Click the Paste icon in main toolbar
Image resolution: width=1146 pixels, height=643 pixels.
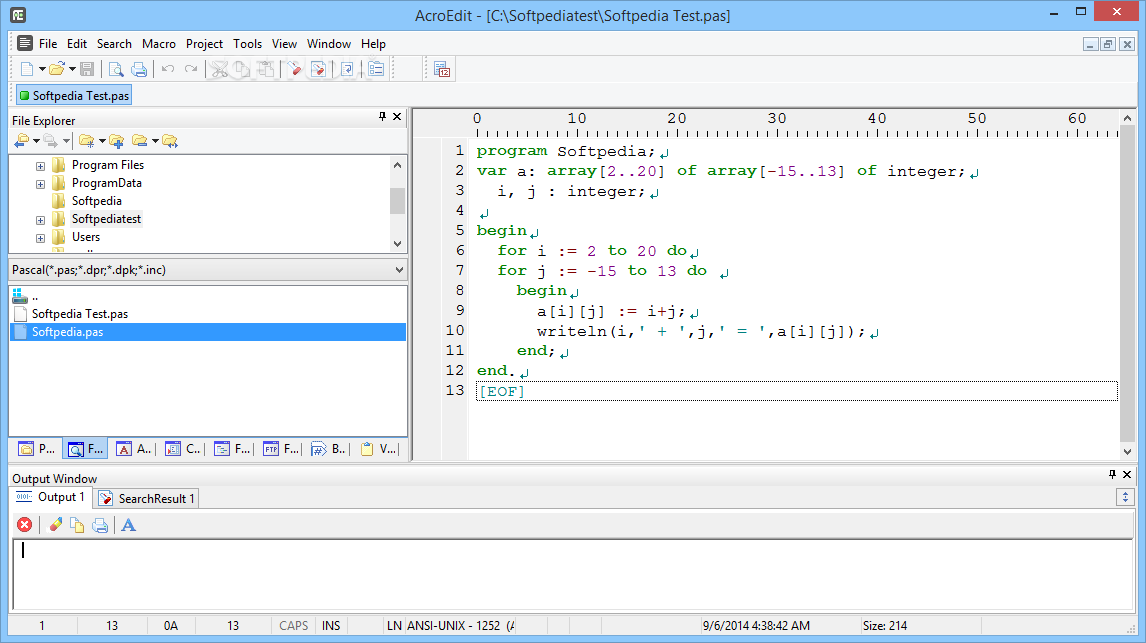coord(266,69)
